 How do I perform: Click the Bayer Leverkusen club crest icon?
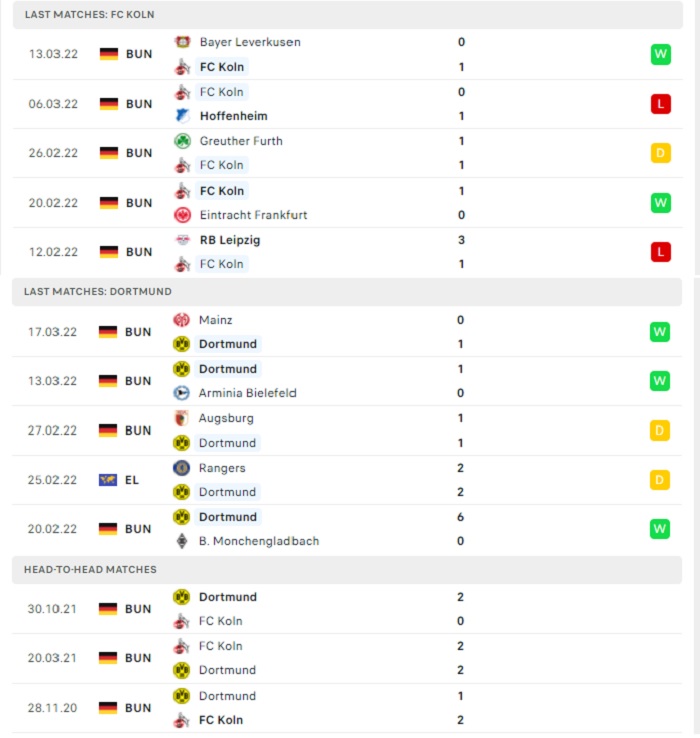pos(183,42)
